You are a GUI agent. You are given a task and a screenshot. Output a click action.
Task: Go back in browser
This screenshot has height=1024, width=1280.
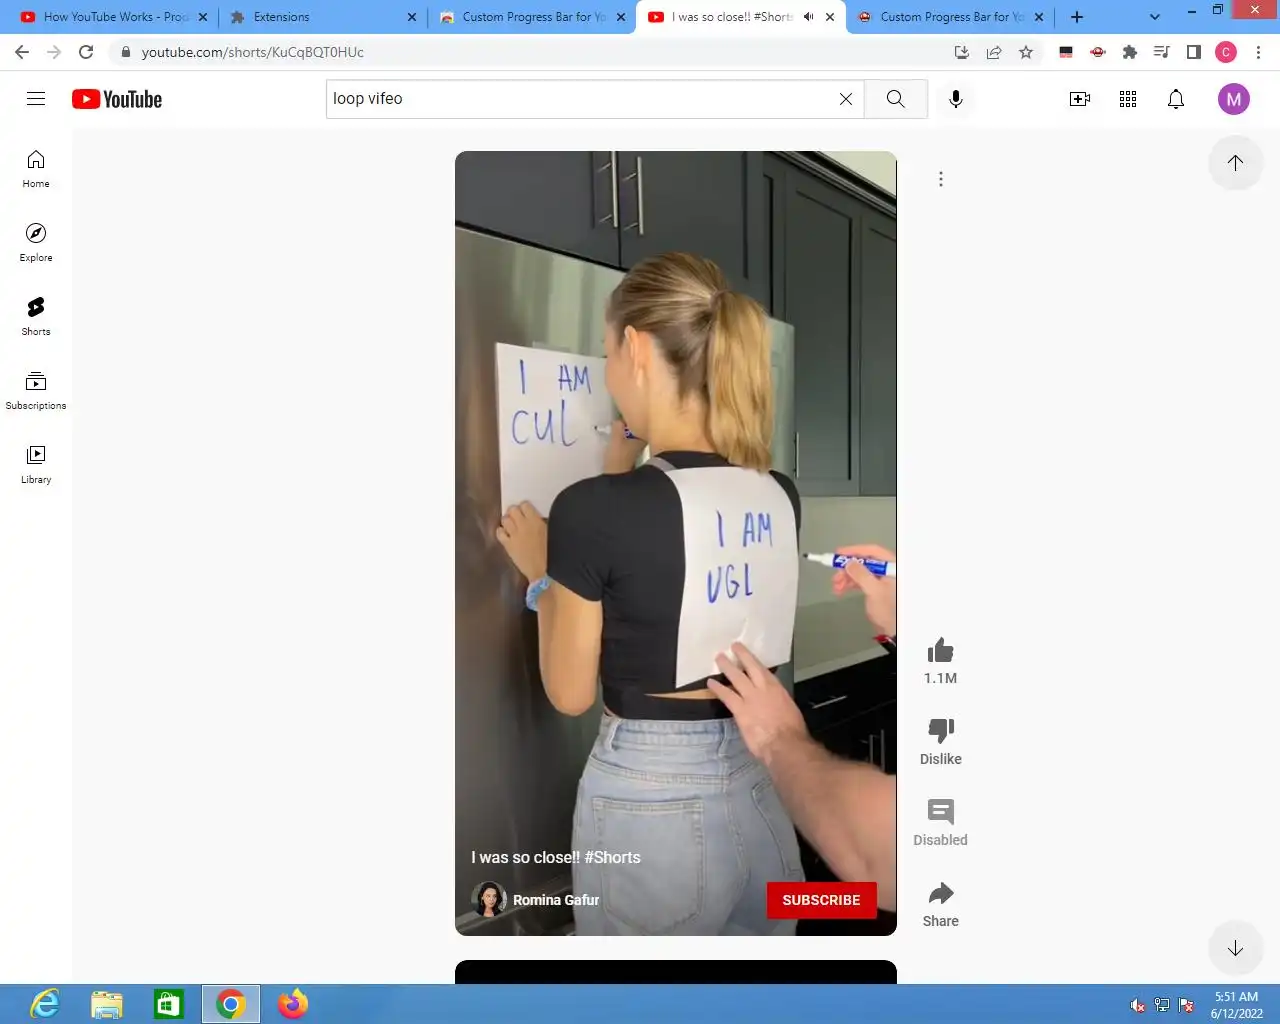click(22, 52)
